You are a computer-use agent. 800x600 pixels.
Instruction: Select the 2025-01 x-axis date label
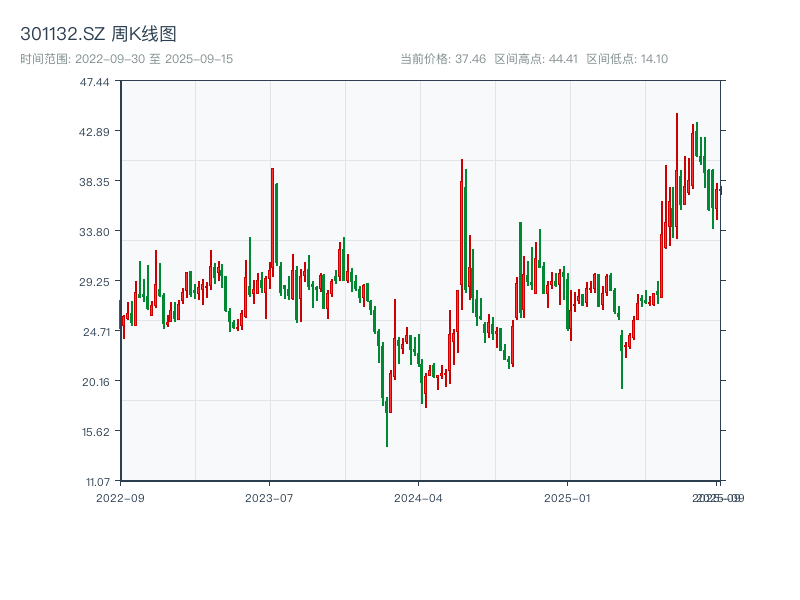point(568,497)
